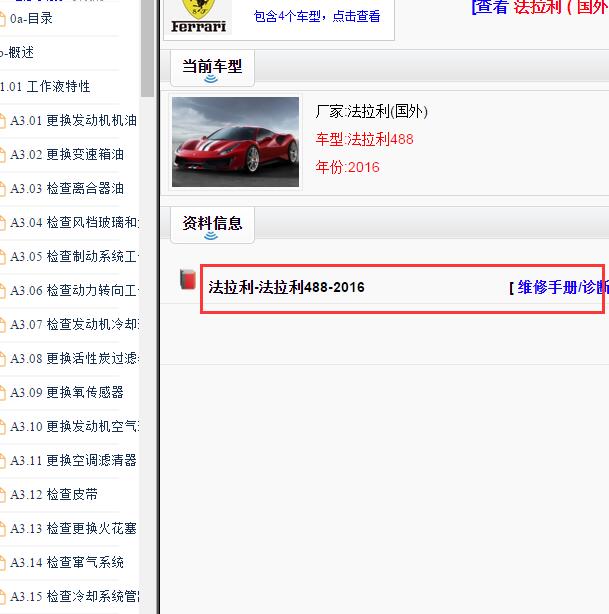
Task: Click file icon beside A3.12 entry
Action: pyautogui.click(x=2, y=495)
